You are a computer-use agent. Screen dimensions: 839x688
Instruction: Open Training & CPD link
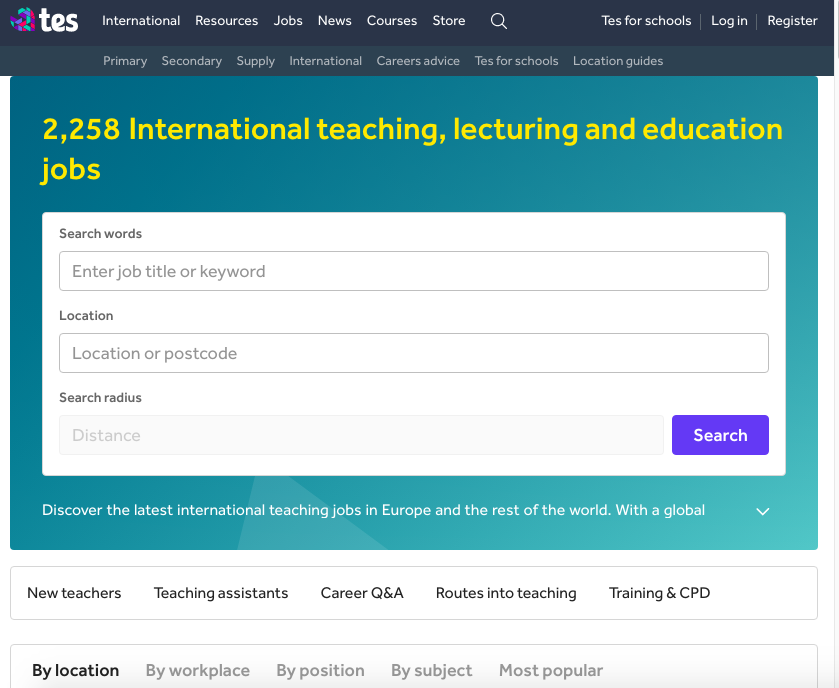[659, 593]
